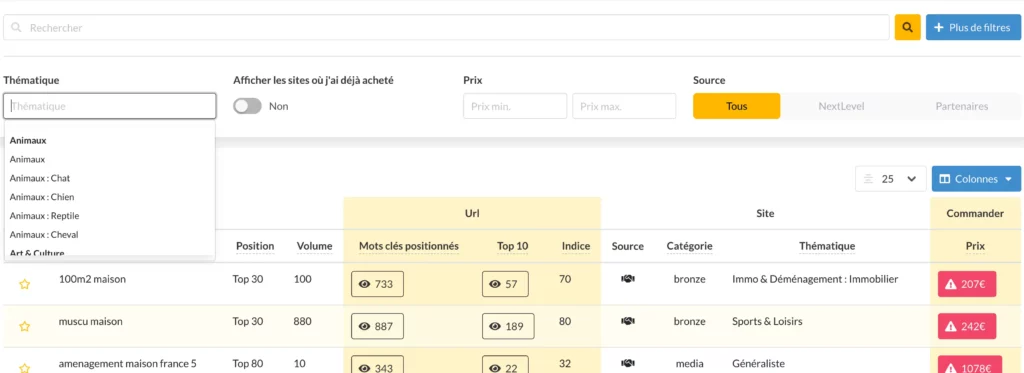
Task: Click the Thématique combo box
Action: coord(110,106)
